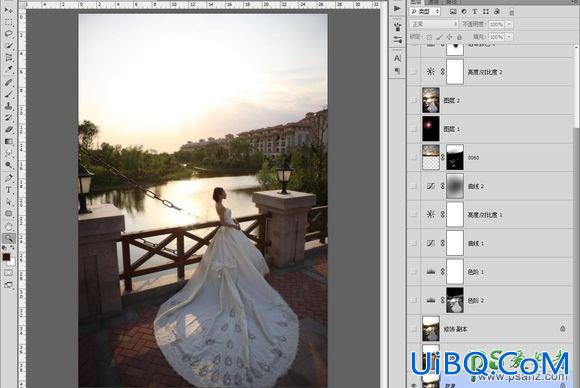Select the Quick Selection tool
The width and height of the screenshot is (580, 388).
click(x=8, y=46)
